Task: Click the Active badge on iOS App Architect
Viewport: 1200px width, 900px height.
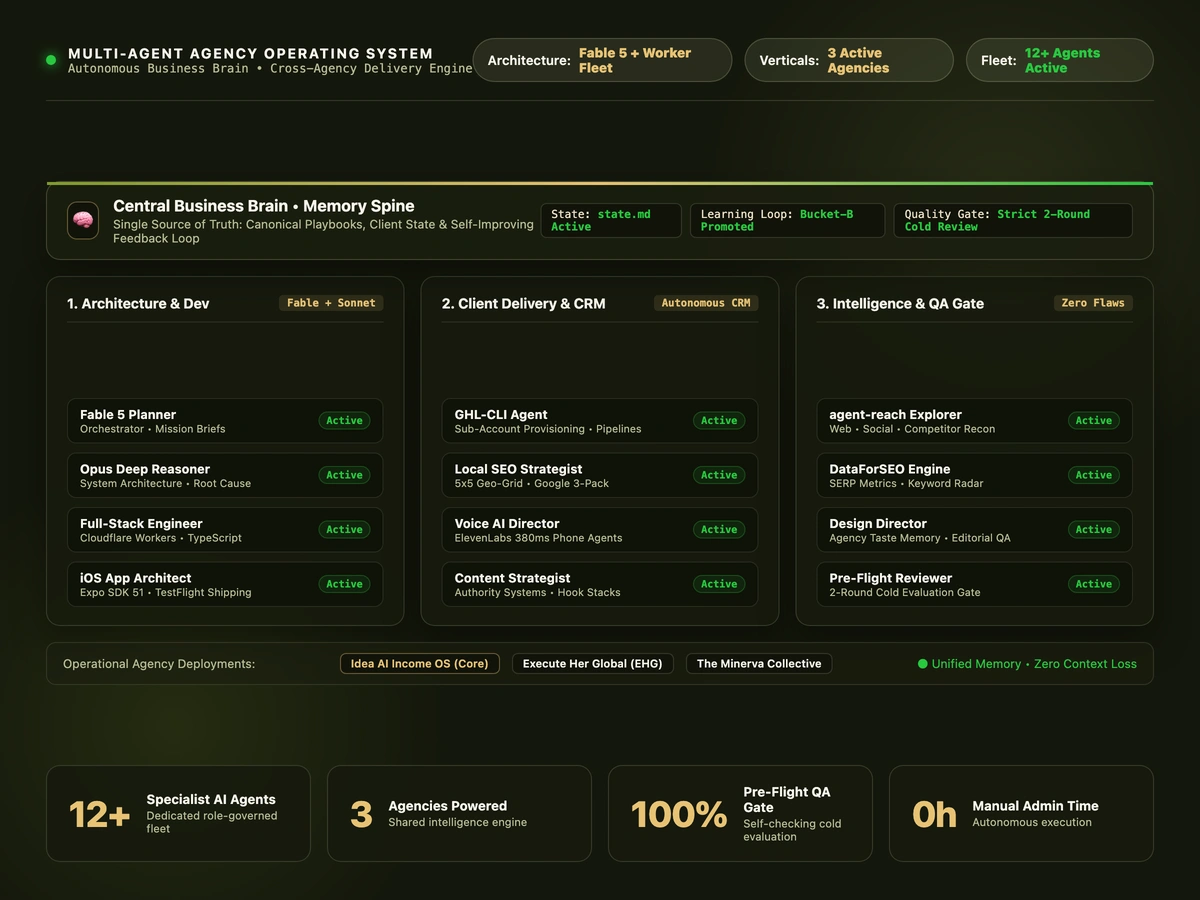Action: [344, 584]
